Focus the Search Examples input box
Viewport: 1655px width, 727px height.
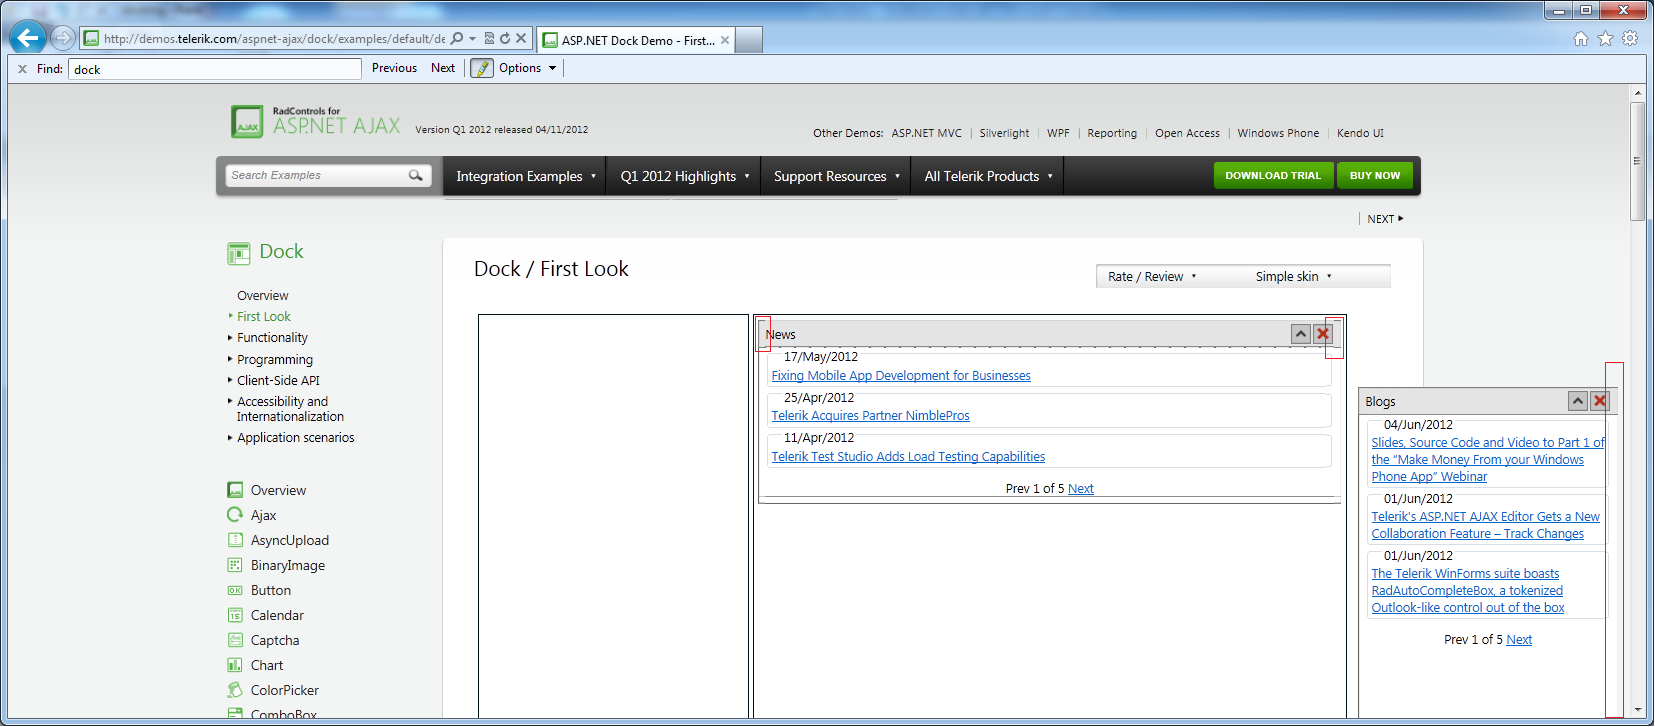point(316,175)
